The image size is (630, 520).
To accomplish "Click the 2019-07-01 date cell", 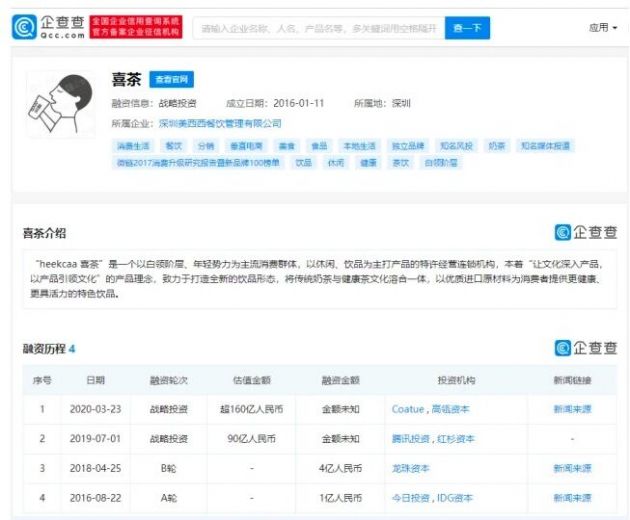I will tap(96, 439).
